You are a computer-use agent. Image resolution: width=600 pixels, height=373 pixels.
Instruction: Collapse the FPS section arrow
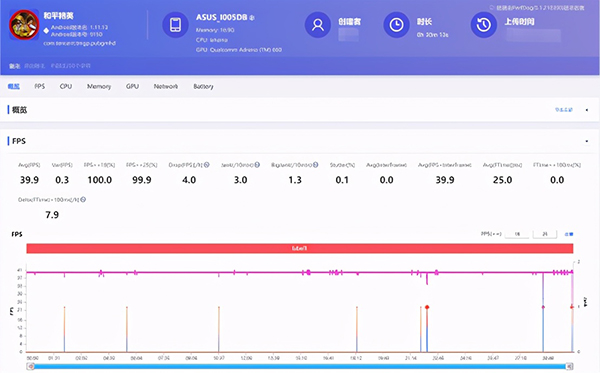(x=587, y=141)
